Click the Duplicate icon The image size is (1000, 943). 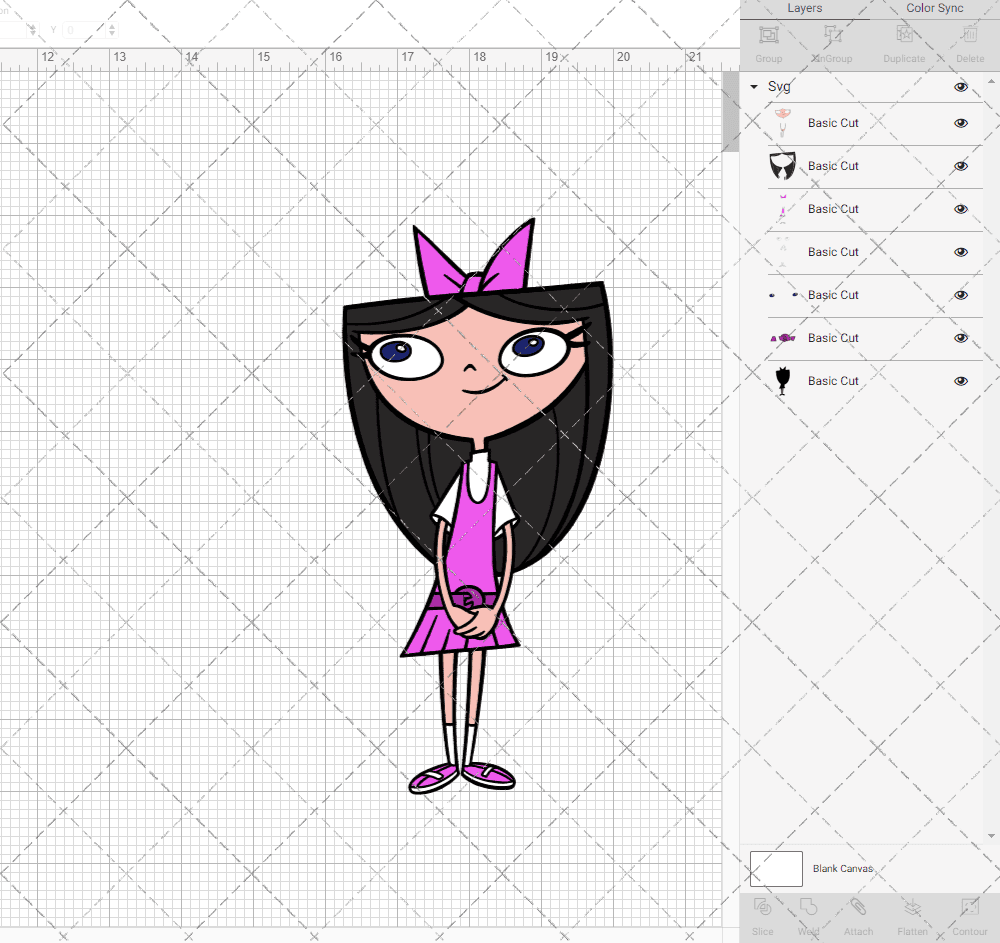click(x=904, y=34)
